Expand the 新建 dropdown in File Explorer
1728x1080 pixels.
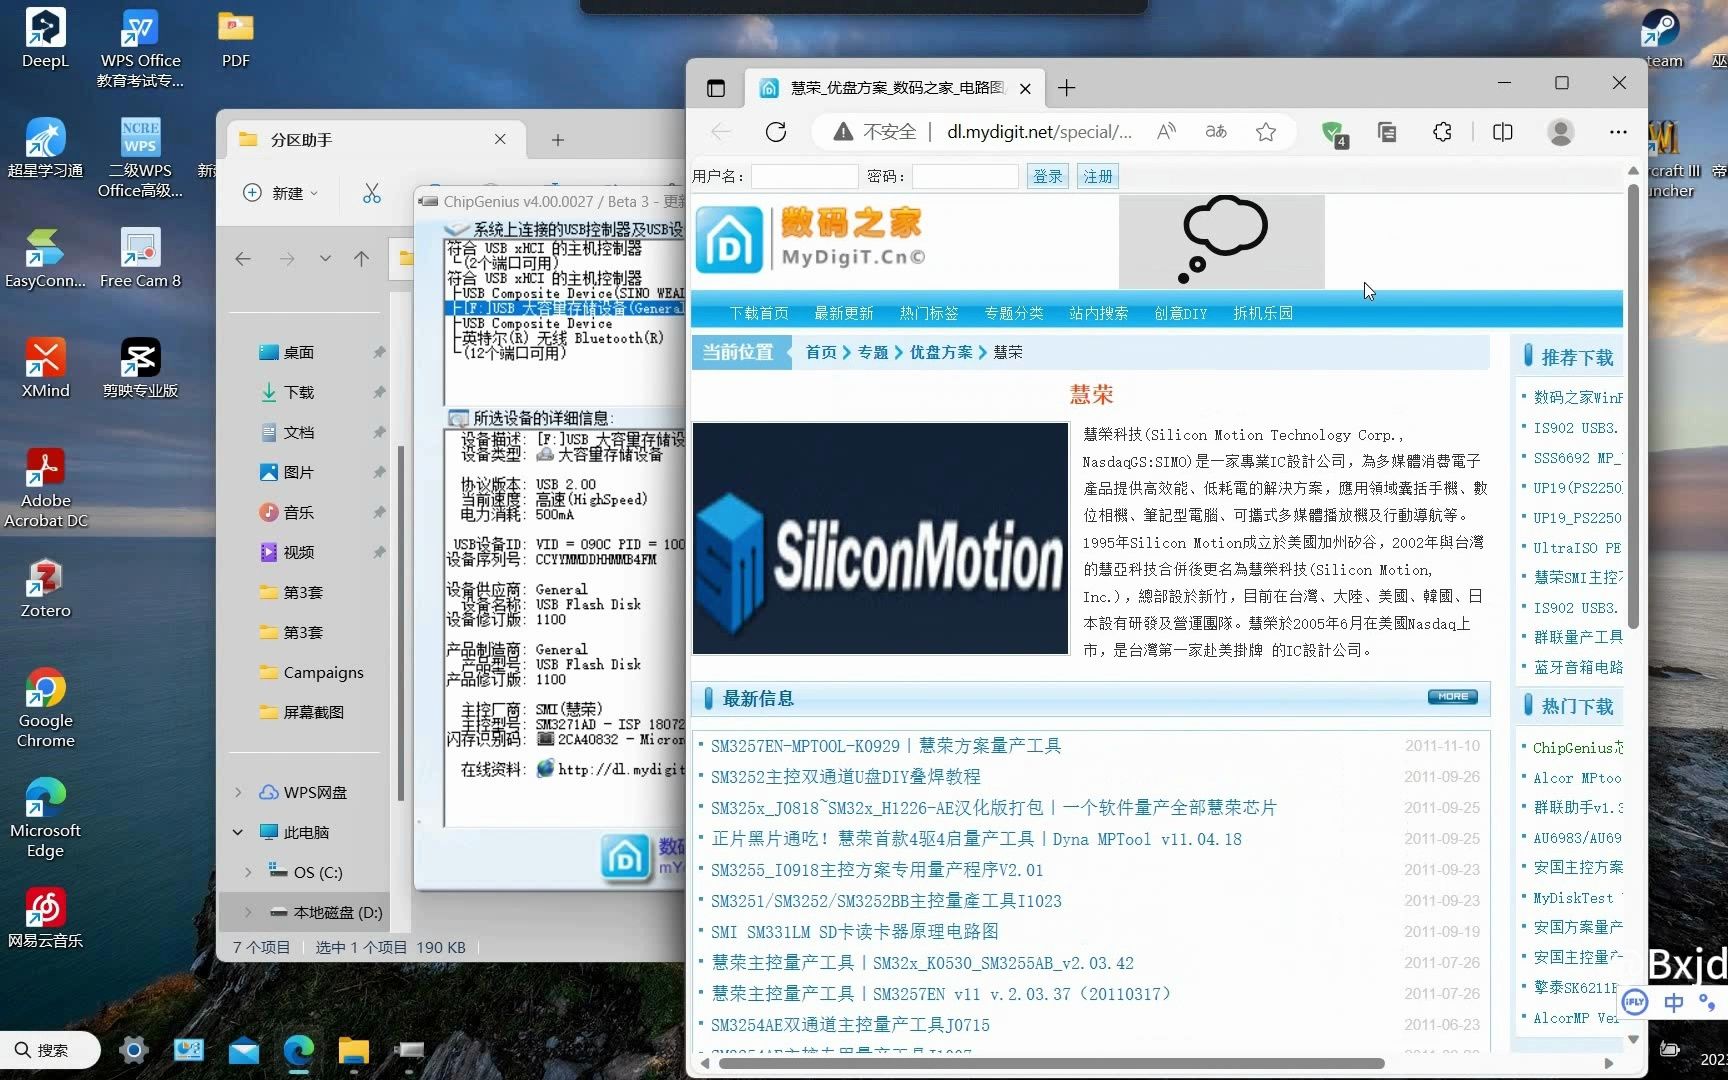coord(281,193)
